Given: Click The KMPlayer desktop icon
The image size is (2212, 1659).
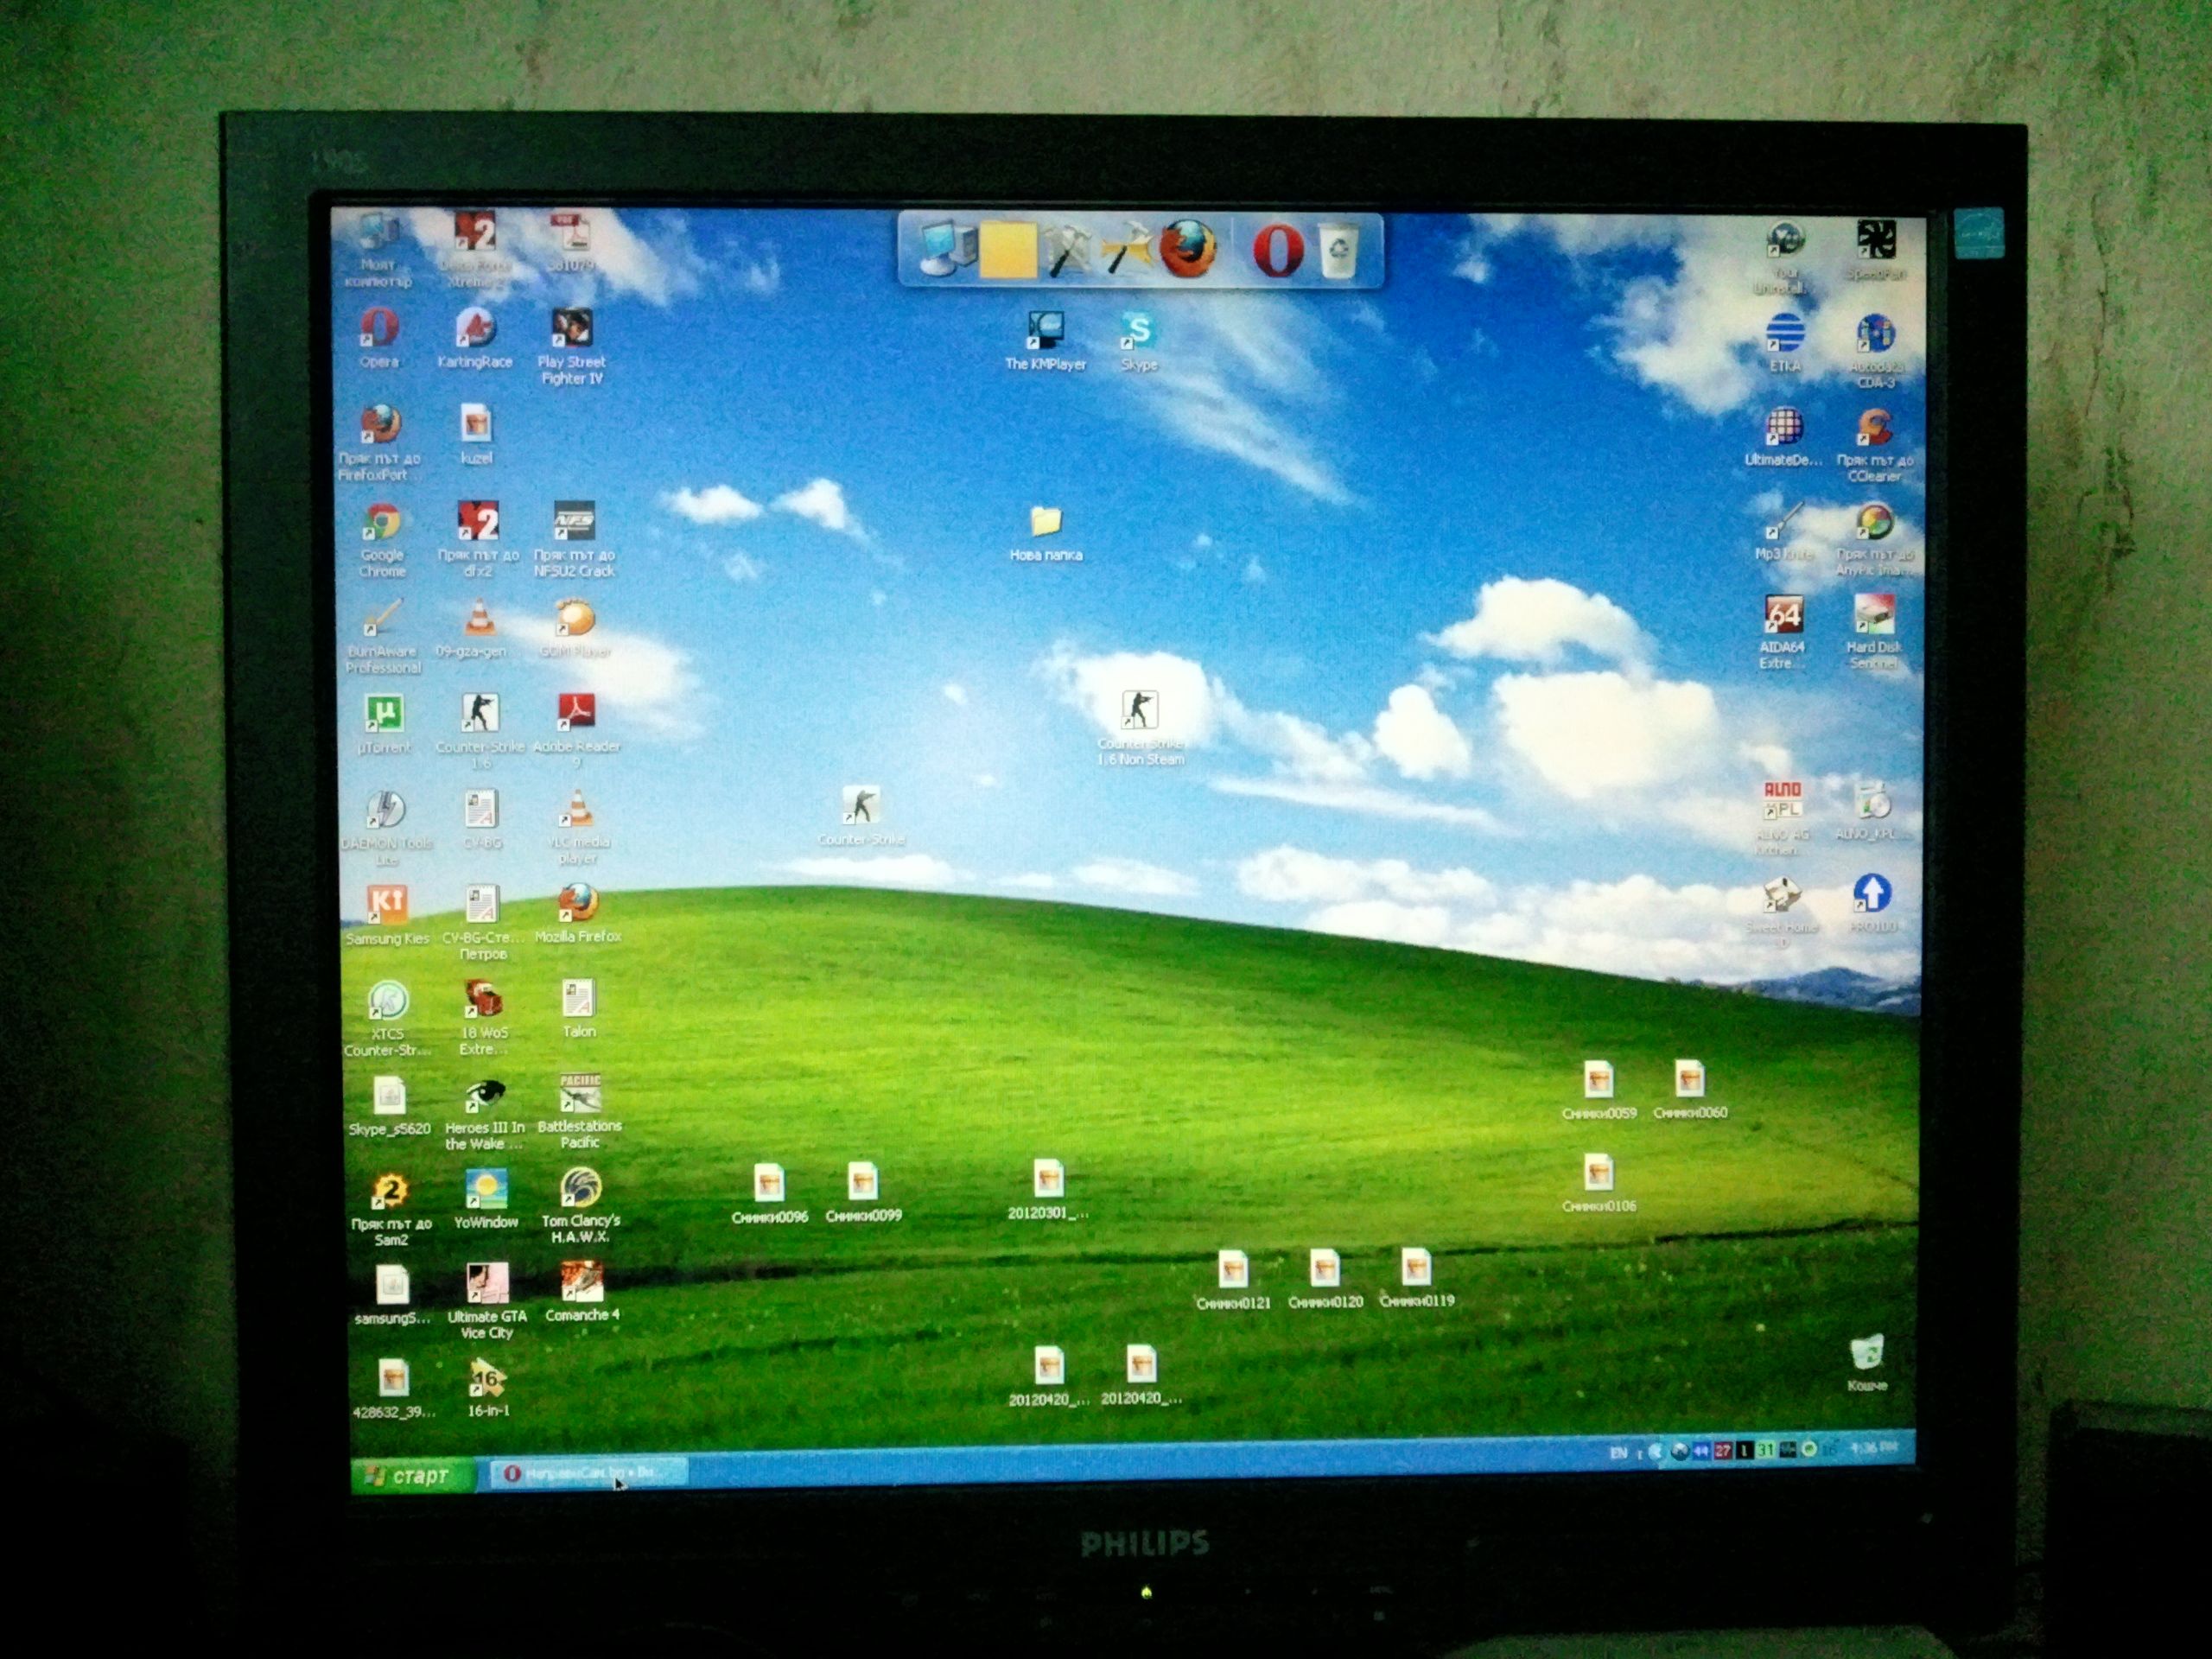Looking at the screenshot, I should click(x=1045, y=331).
